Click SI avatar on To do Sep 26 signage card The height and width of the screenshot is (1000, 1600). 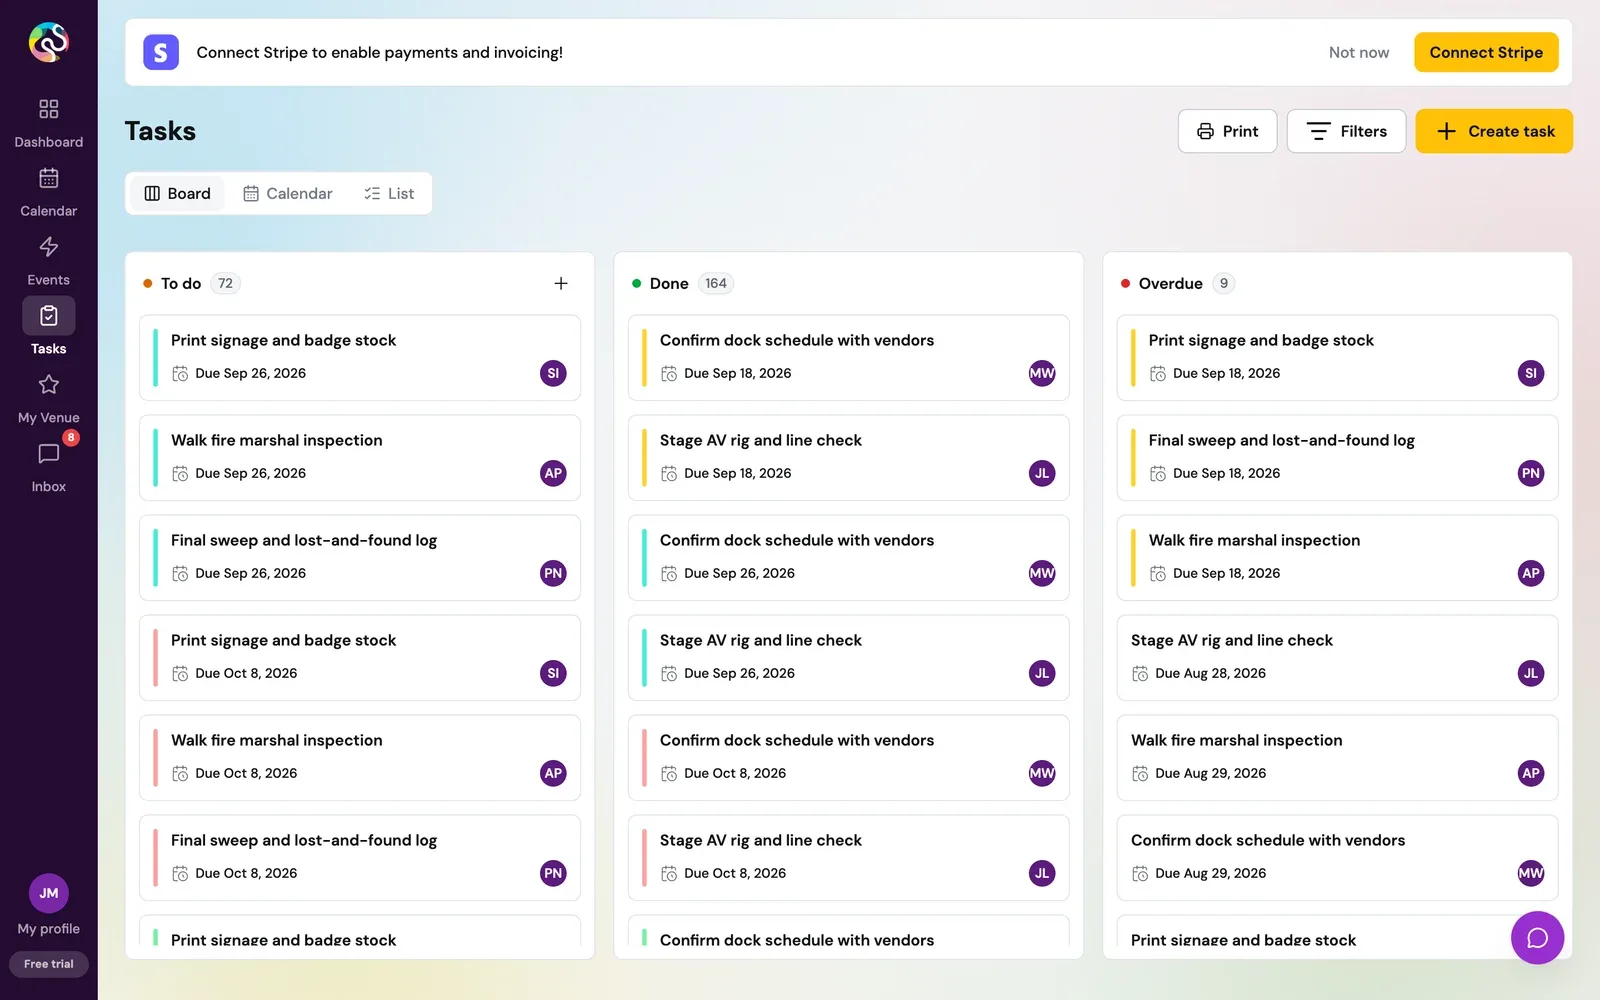click(553, 373)
